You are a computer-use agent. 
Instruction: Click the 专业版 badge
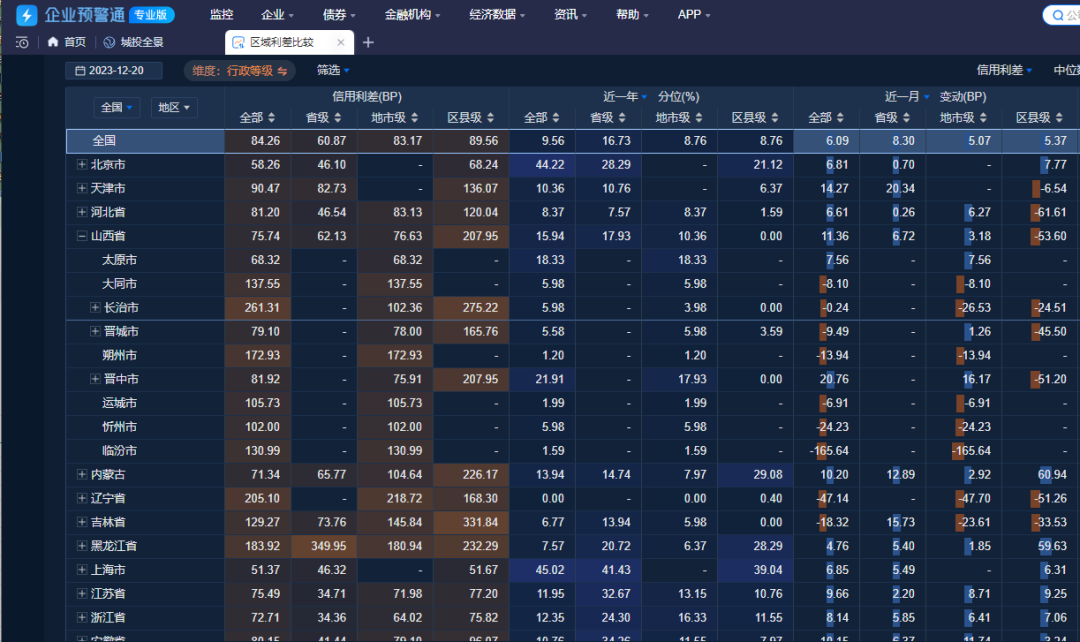pos(152,14)
